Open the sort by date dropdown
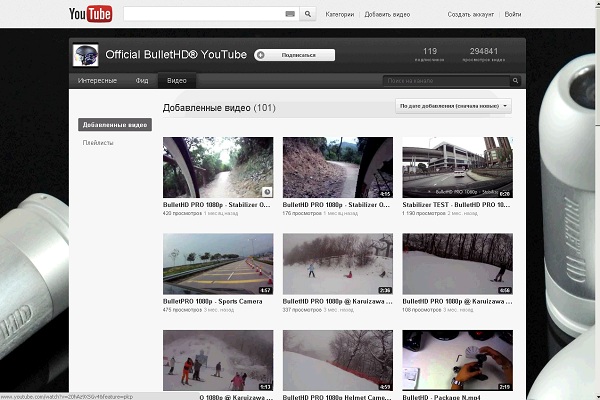 point(453,106)
